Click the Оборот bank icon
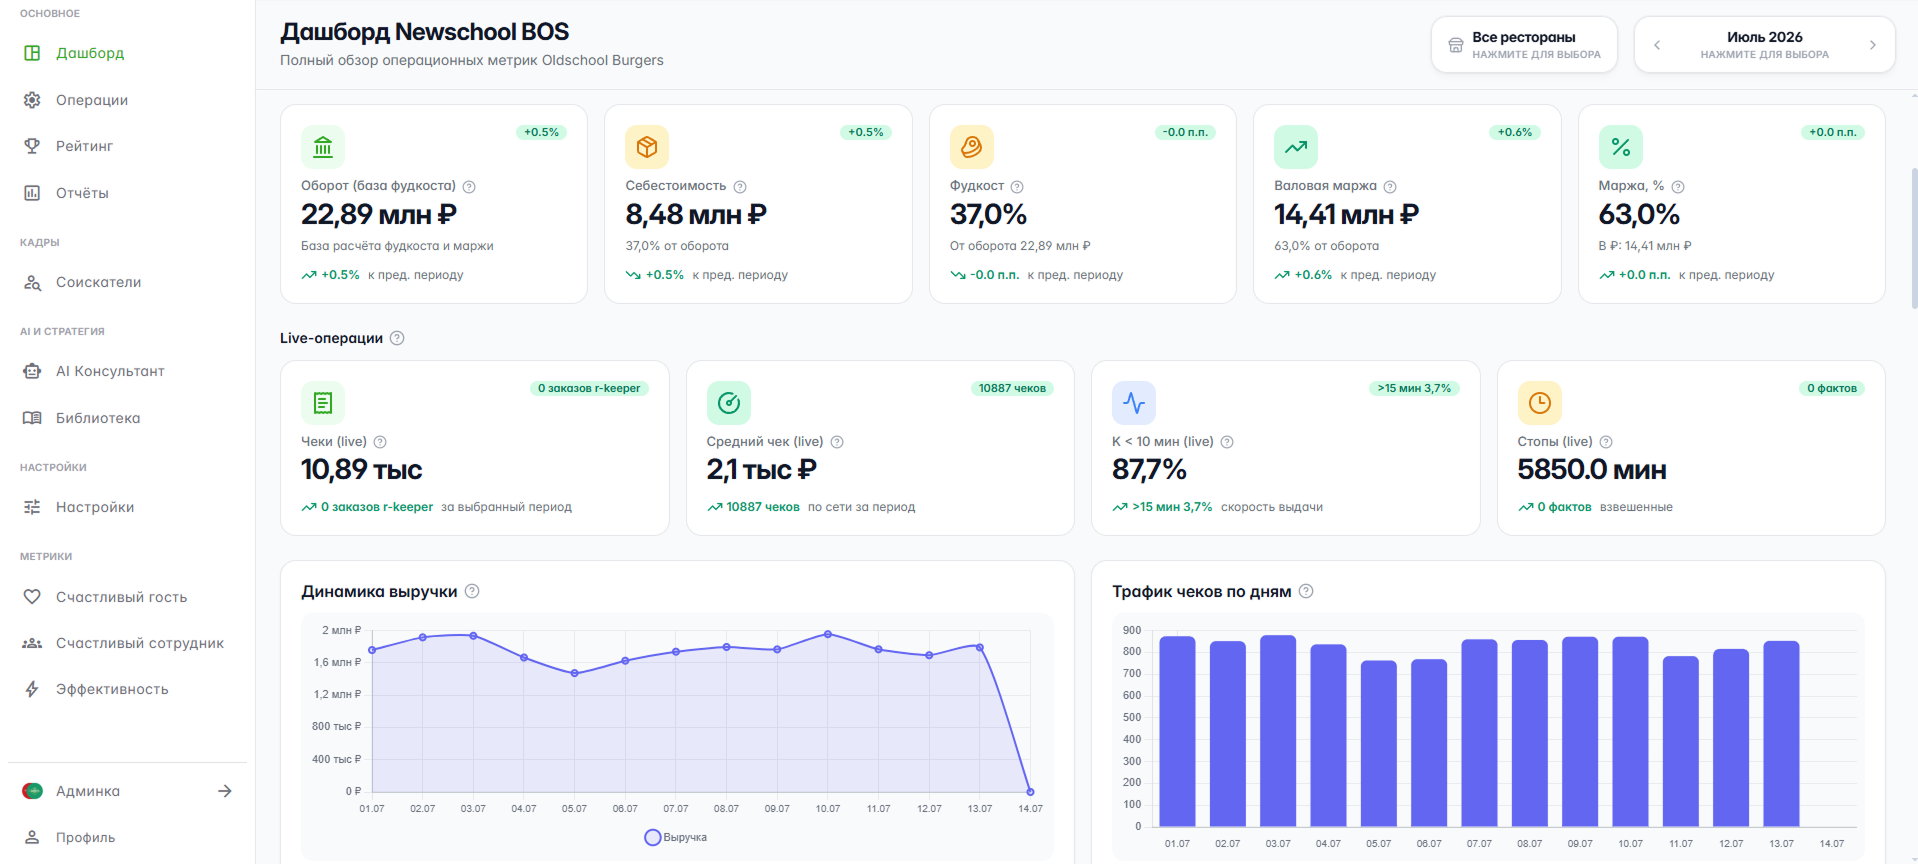Image resolution: width=1918 pixels, height=864 pixels. point(323,147)
